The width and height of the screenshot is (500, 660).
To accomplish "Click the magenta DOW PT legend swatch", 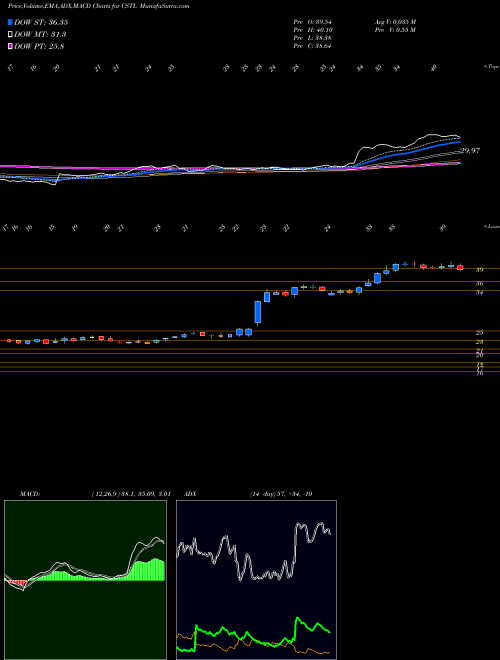I will tap(10, 46).
